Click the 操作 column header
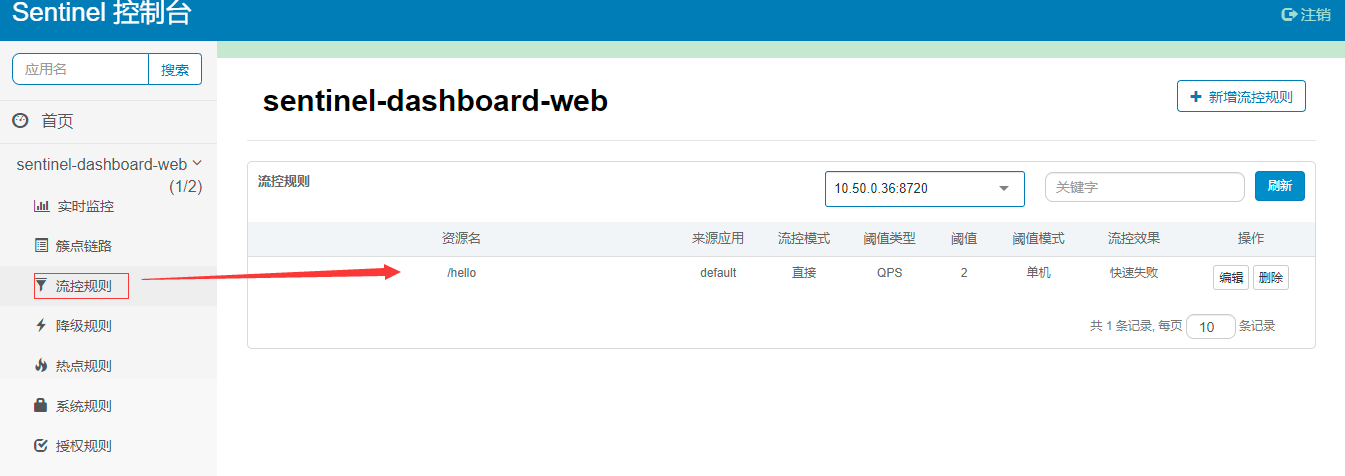1345x476 pixels. 1251,238
